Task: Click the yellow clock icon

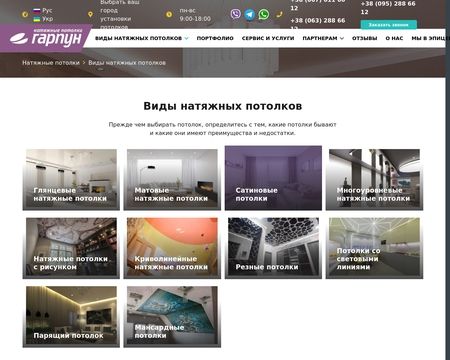Action: 169,14
